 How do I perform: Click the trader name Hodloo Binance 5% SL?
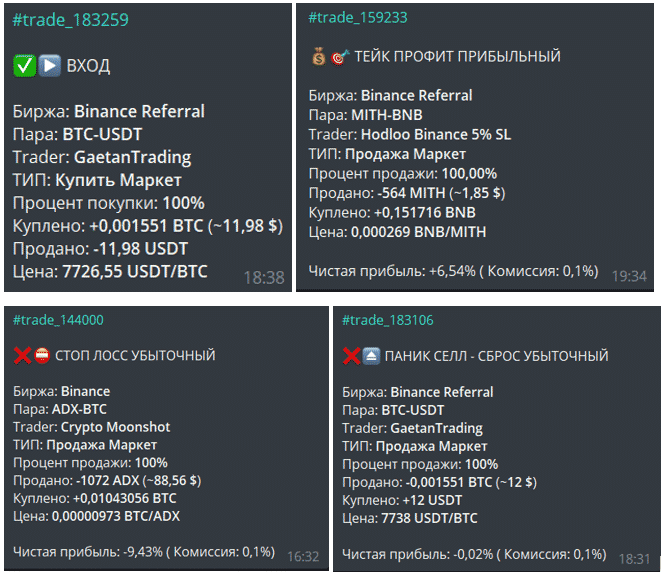(429, 134)
